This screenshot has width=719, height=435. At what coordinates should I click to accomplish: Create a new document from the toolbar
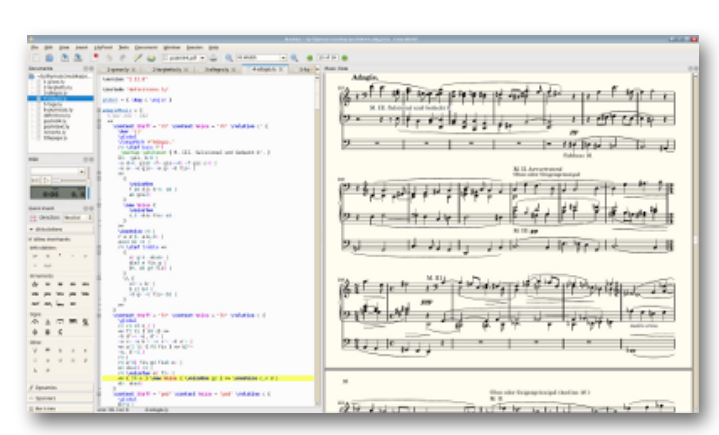[x=36, y=58]
